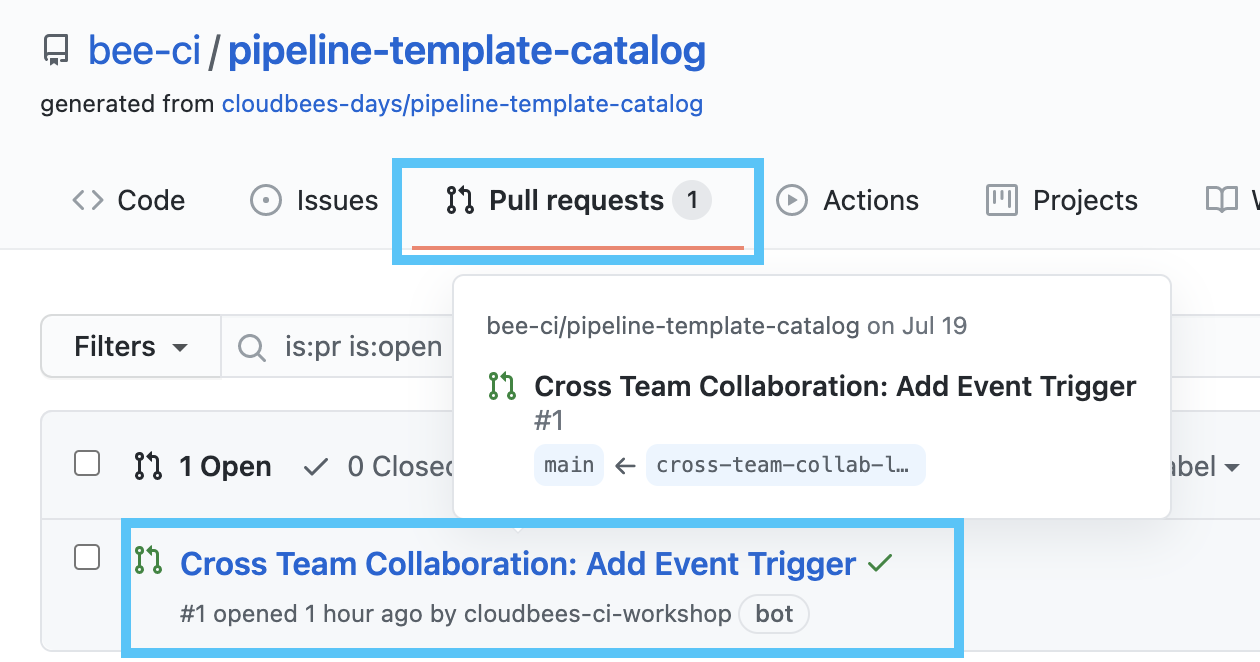
Task: Click the green check status icon
Action: coord(880,564)
